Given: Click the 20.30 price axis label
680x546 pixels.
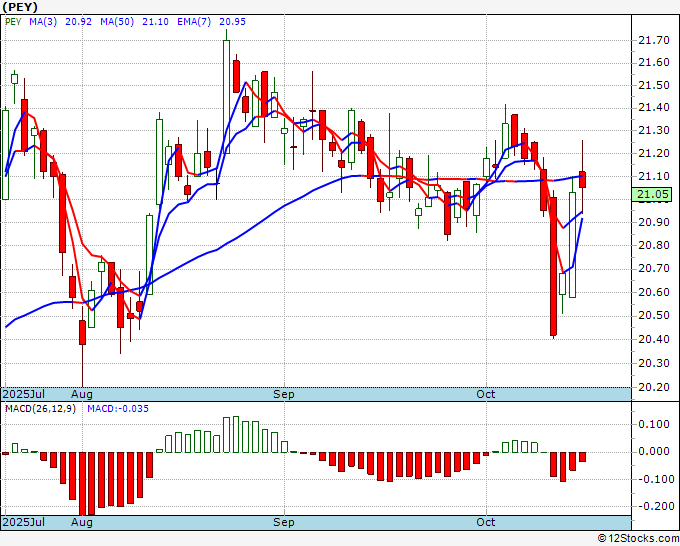Looking at the screenshot, I should [654, 363].
